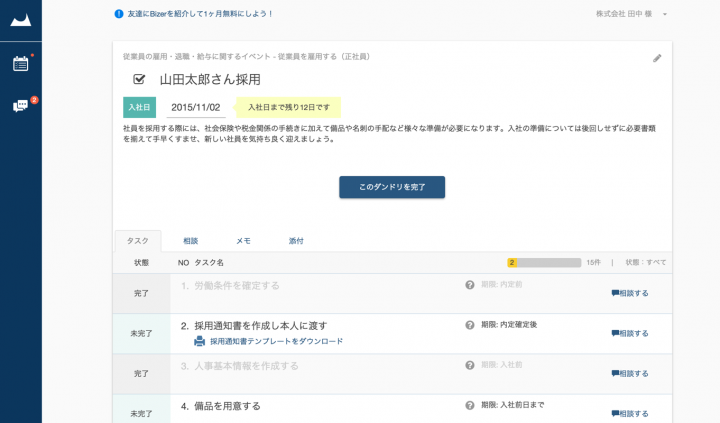Click task name 人事基本情報を作成する

pos(247,366)
